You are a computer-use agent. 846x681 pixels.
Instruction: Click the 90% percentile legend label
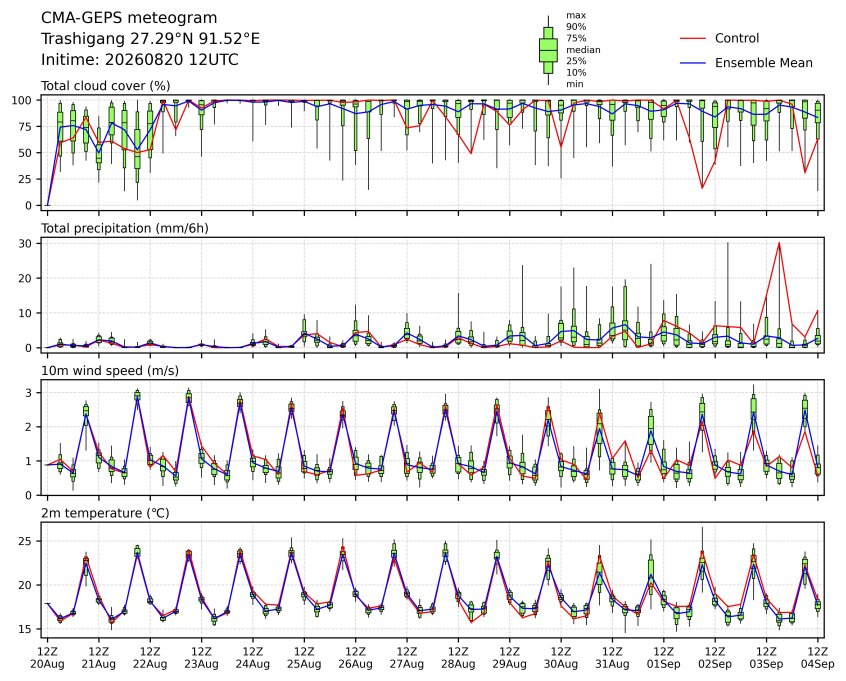point(576,26)
